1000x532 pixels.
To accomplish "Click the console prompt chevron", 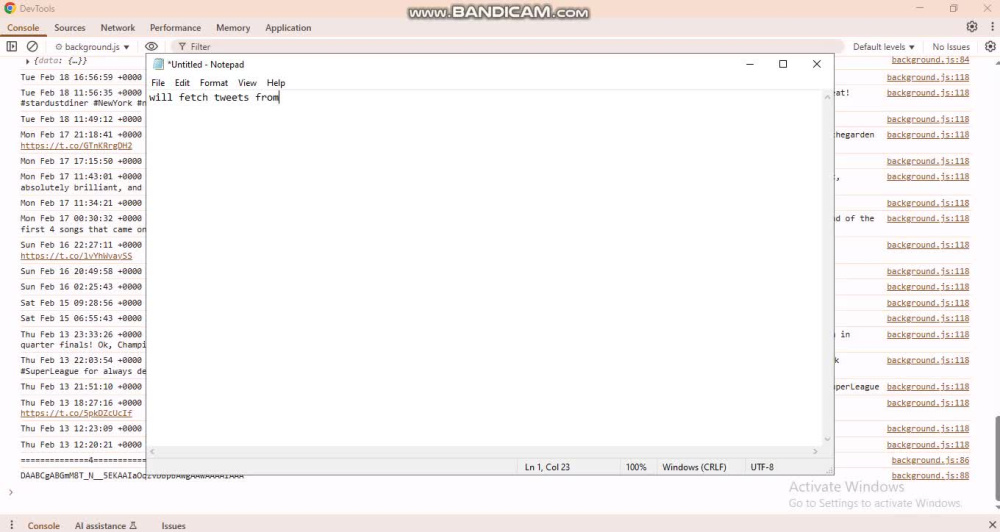I will (x=10, y=492).
